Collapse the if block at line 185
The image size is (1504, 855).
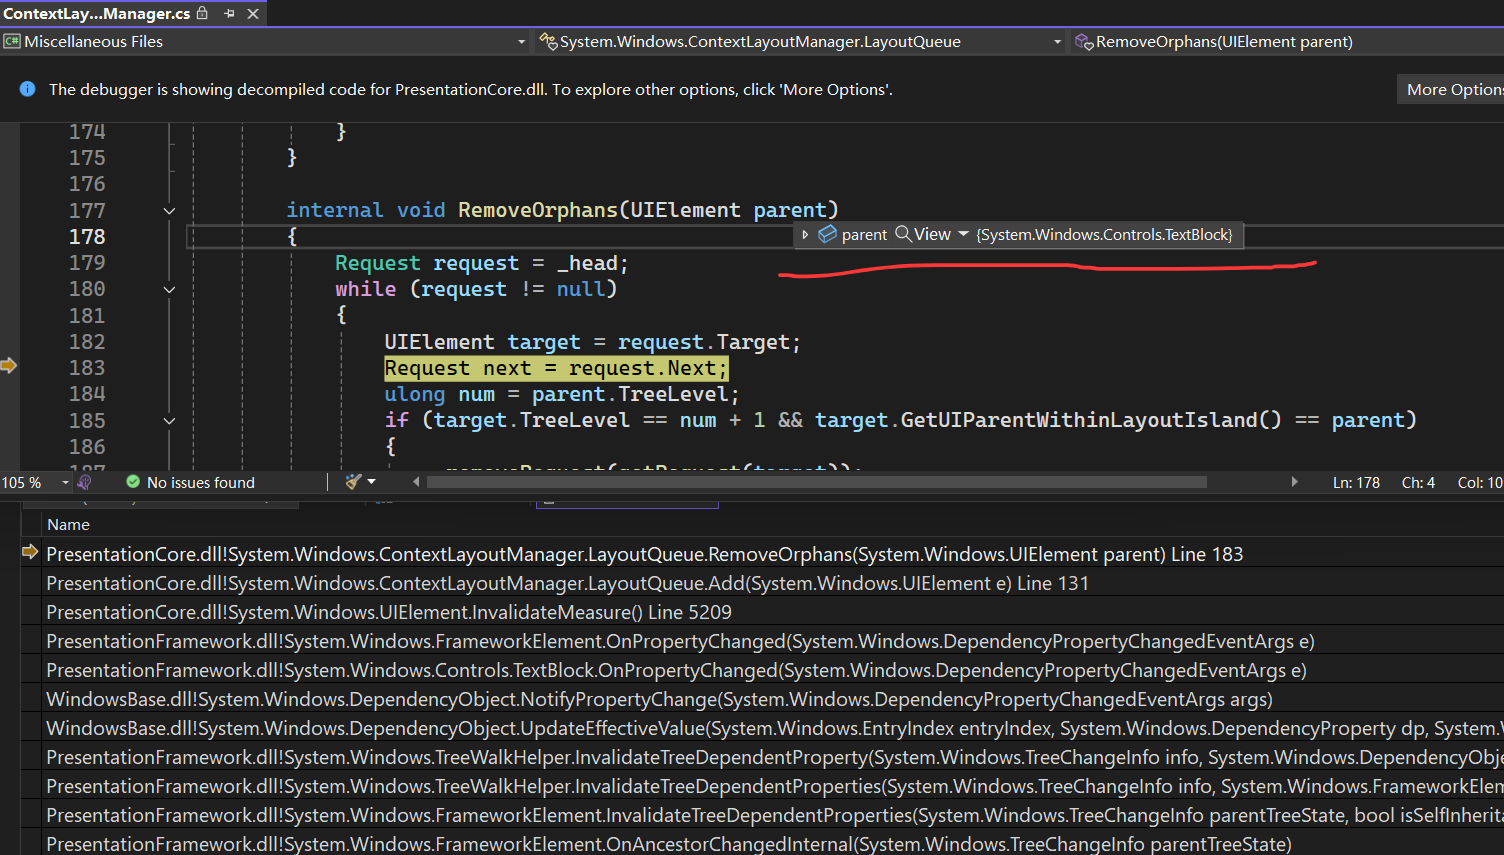[x=169, y=421]
